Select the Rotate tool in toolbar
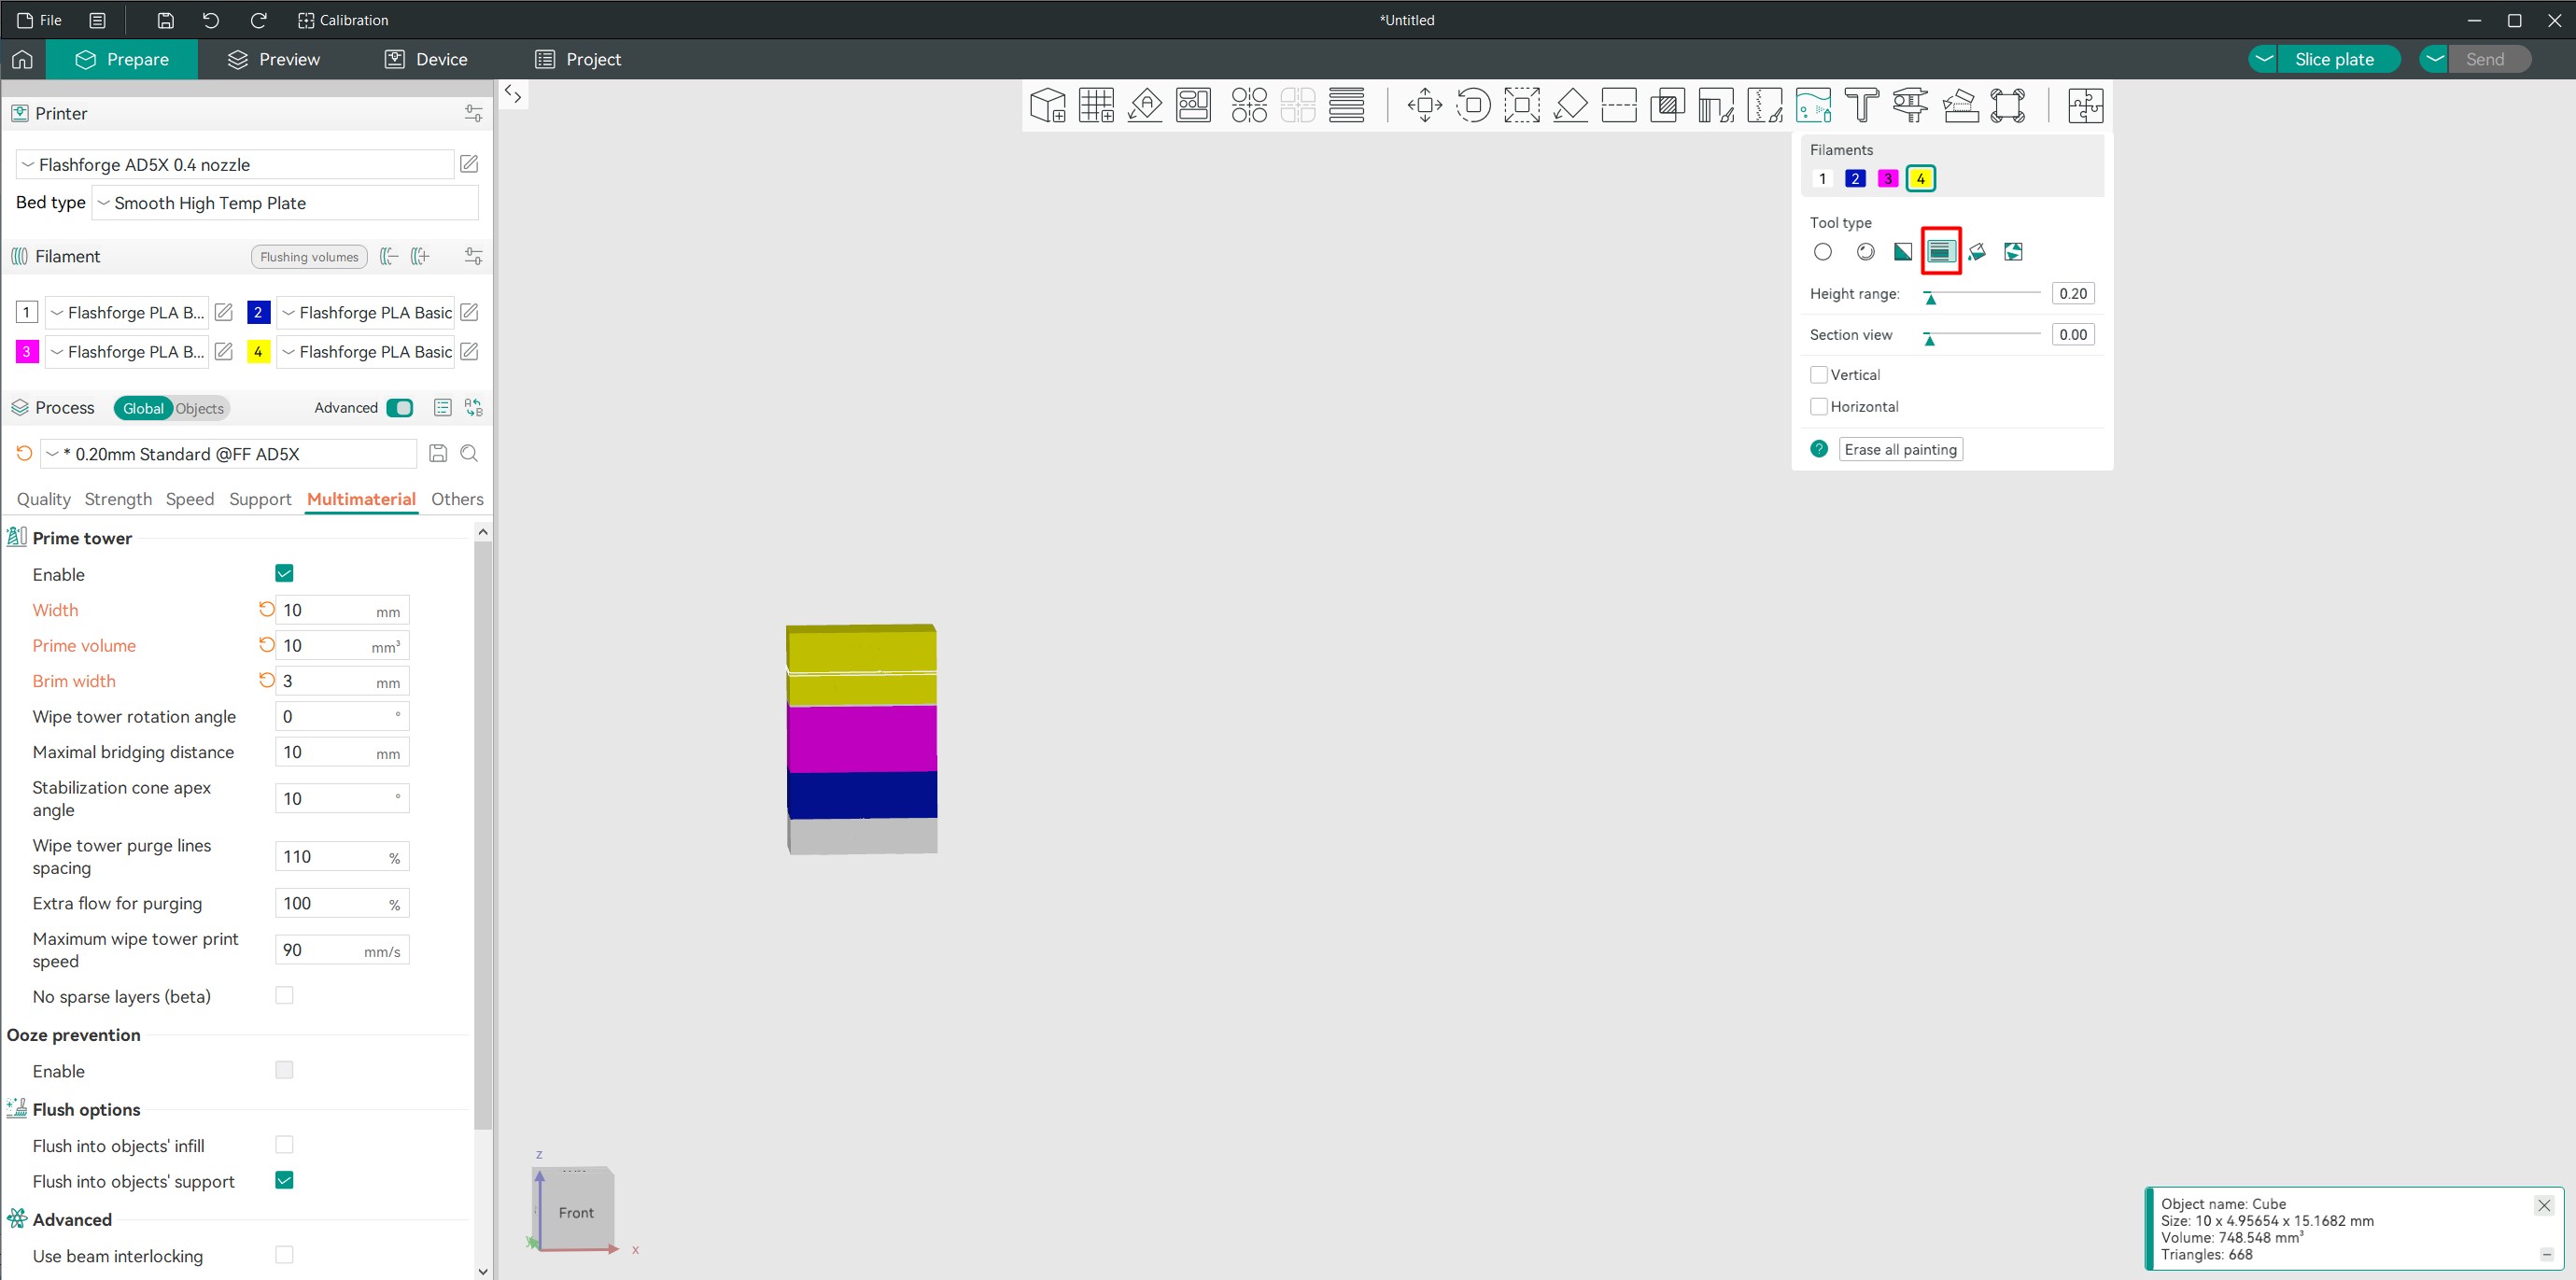This screenshot has width=2576, height=1280. click(x=1473, y=105)
